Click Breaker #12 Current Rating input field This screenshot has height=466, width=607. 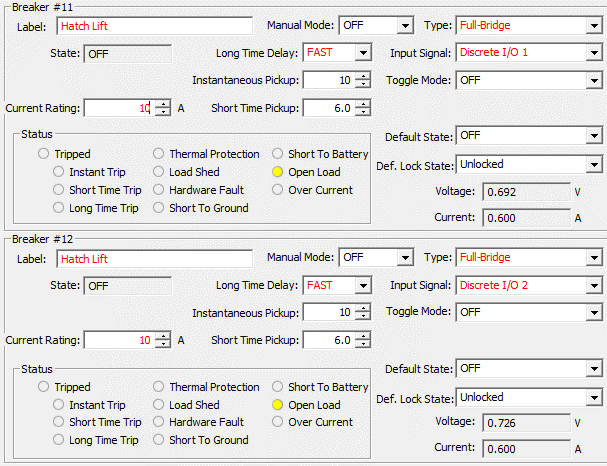pyautogui.click(x=119, y=340)
